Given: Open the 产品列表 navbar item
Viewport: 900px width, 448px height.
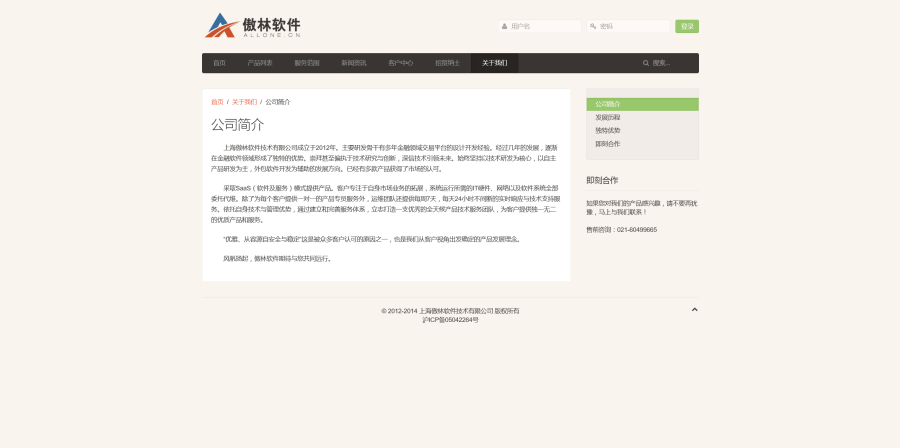Looking at the screenshot, I should (x=260, y=63).
